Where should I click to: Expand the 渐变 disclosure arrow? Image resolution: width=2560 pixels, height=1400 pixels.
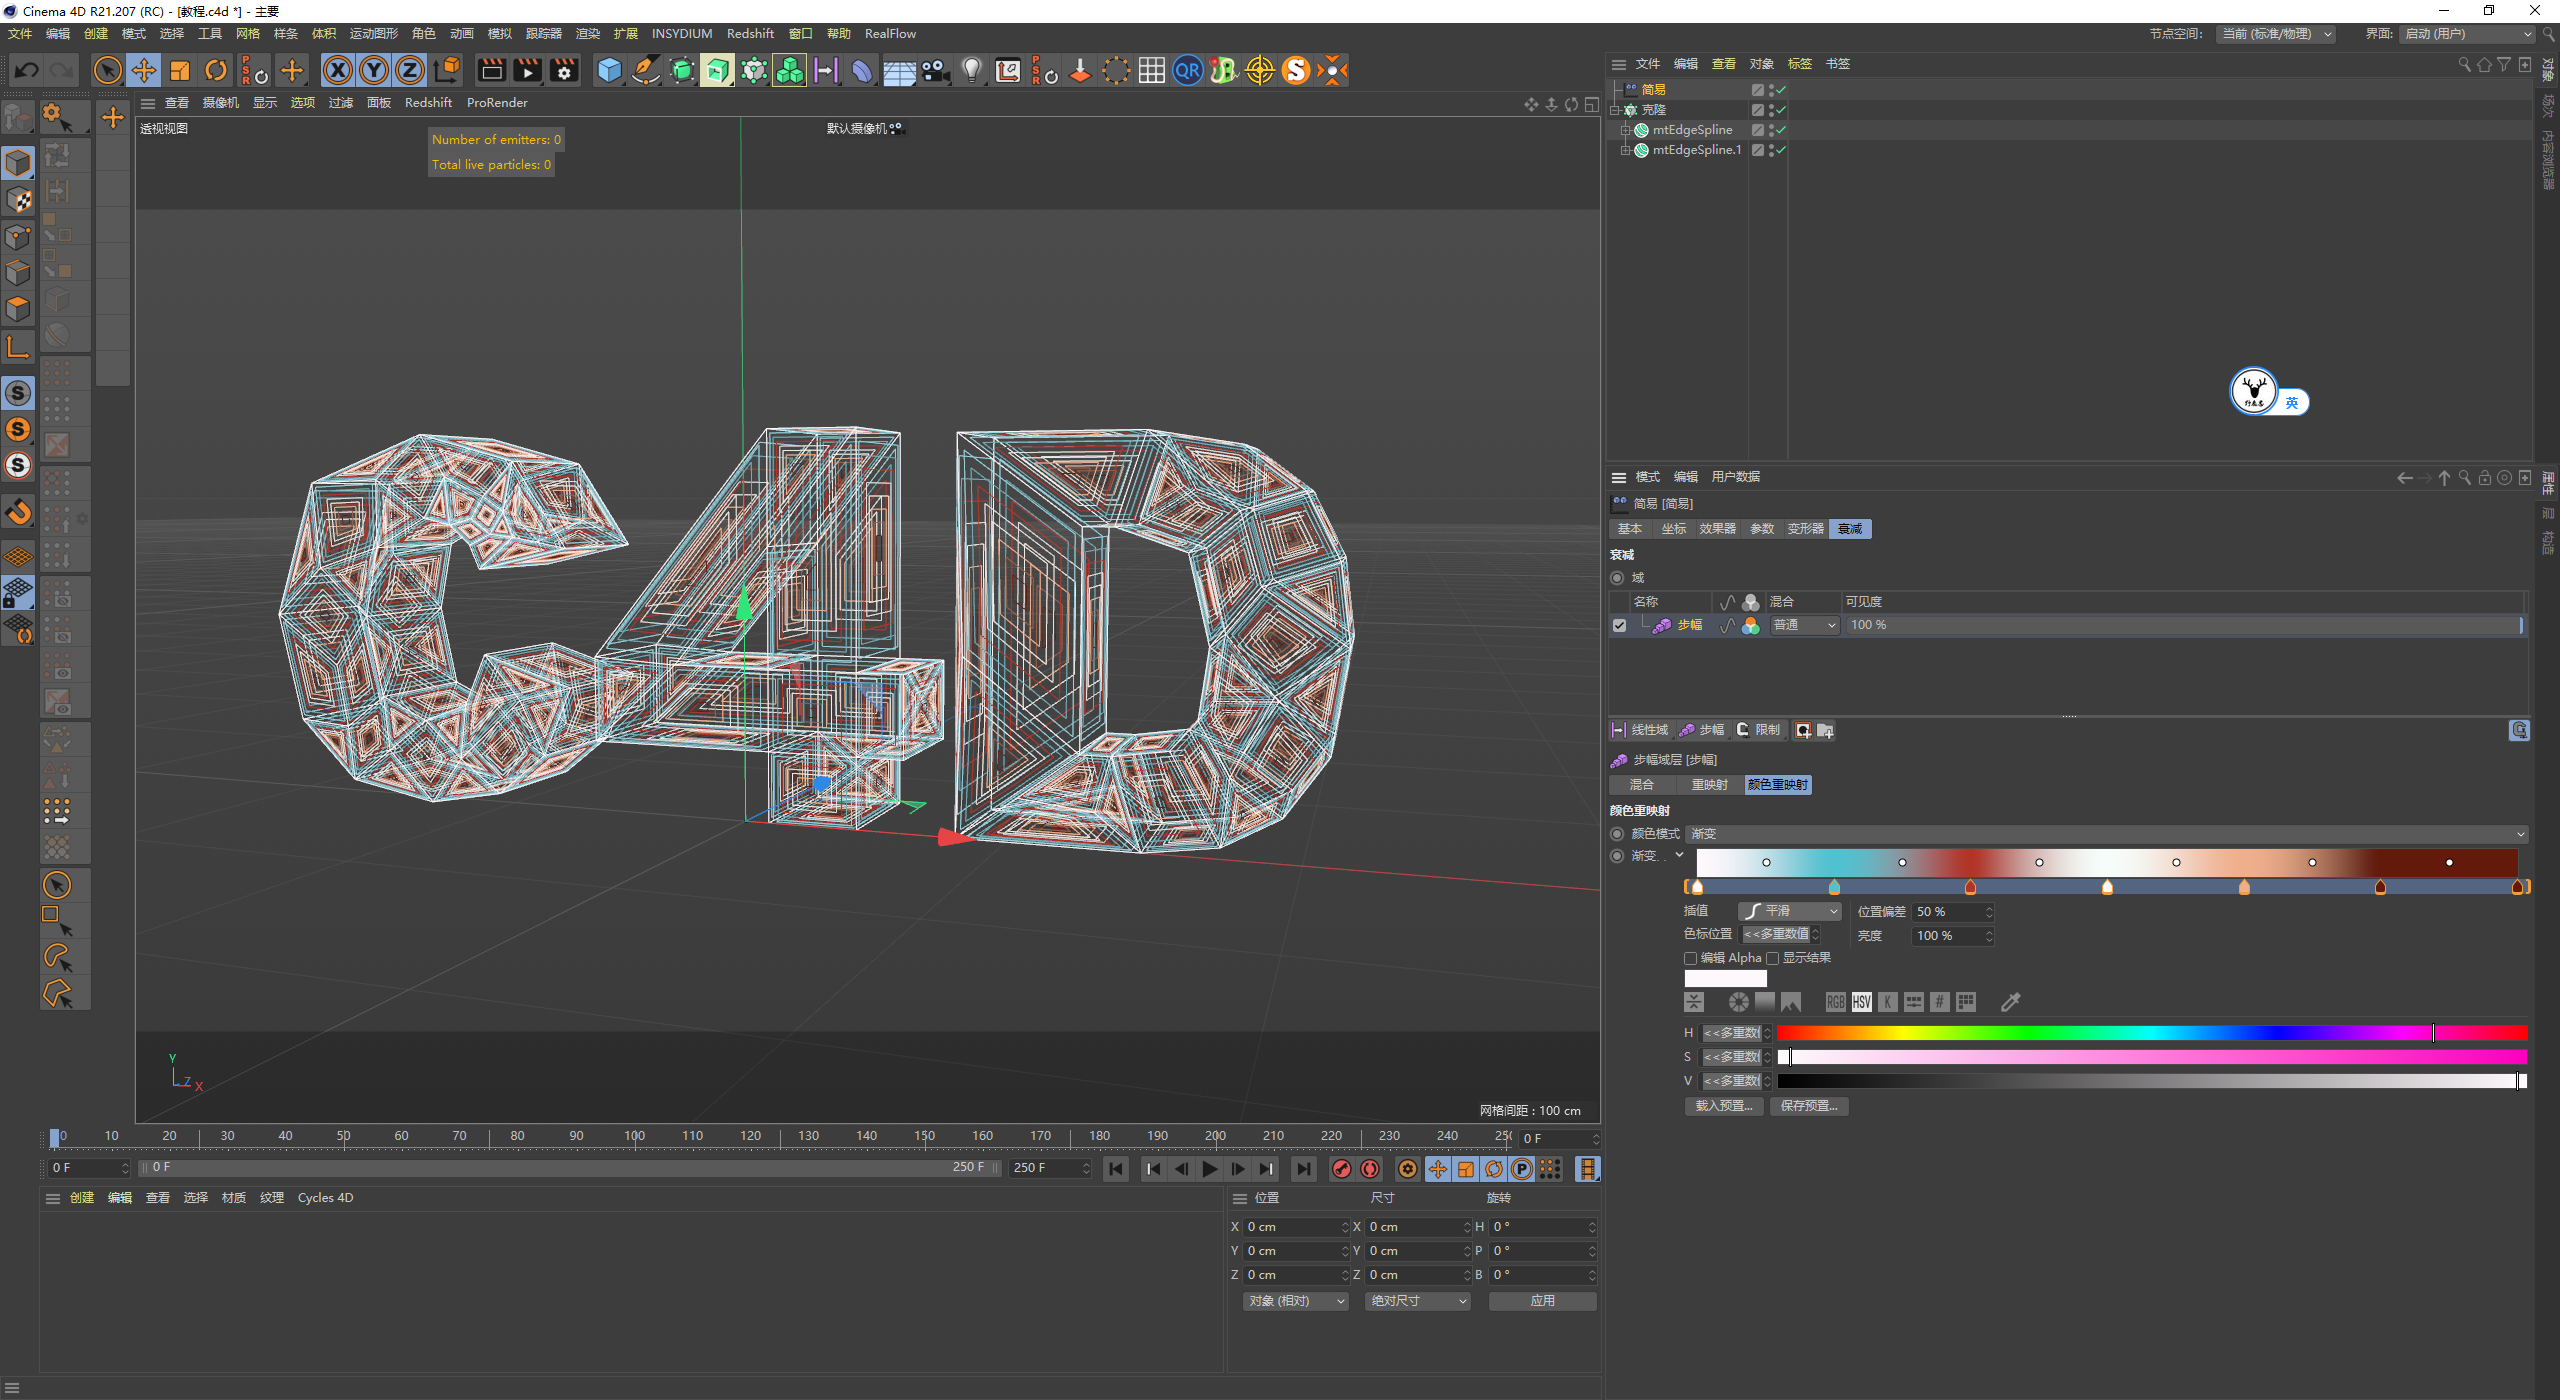point(1679,855)
